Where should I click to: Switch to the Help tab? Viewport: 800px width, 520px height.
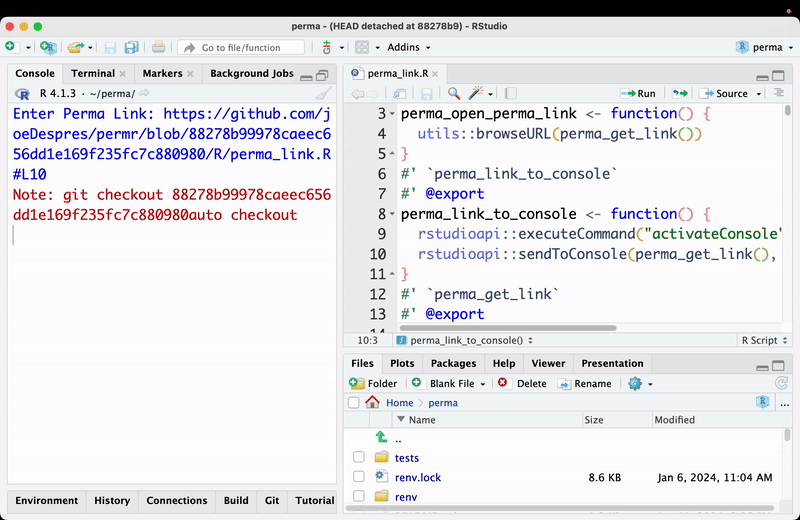(504, 363)
